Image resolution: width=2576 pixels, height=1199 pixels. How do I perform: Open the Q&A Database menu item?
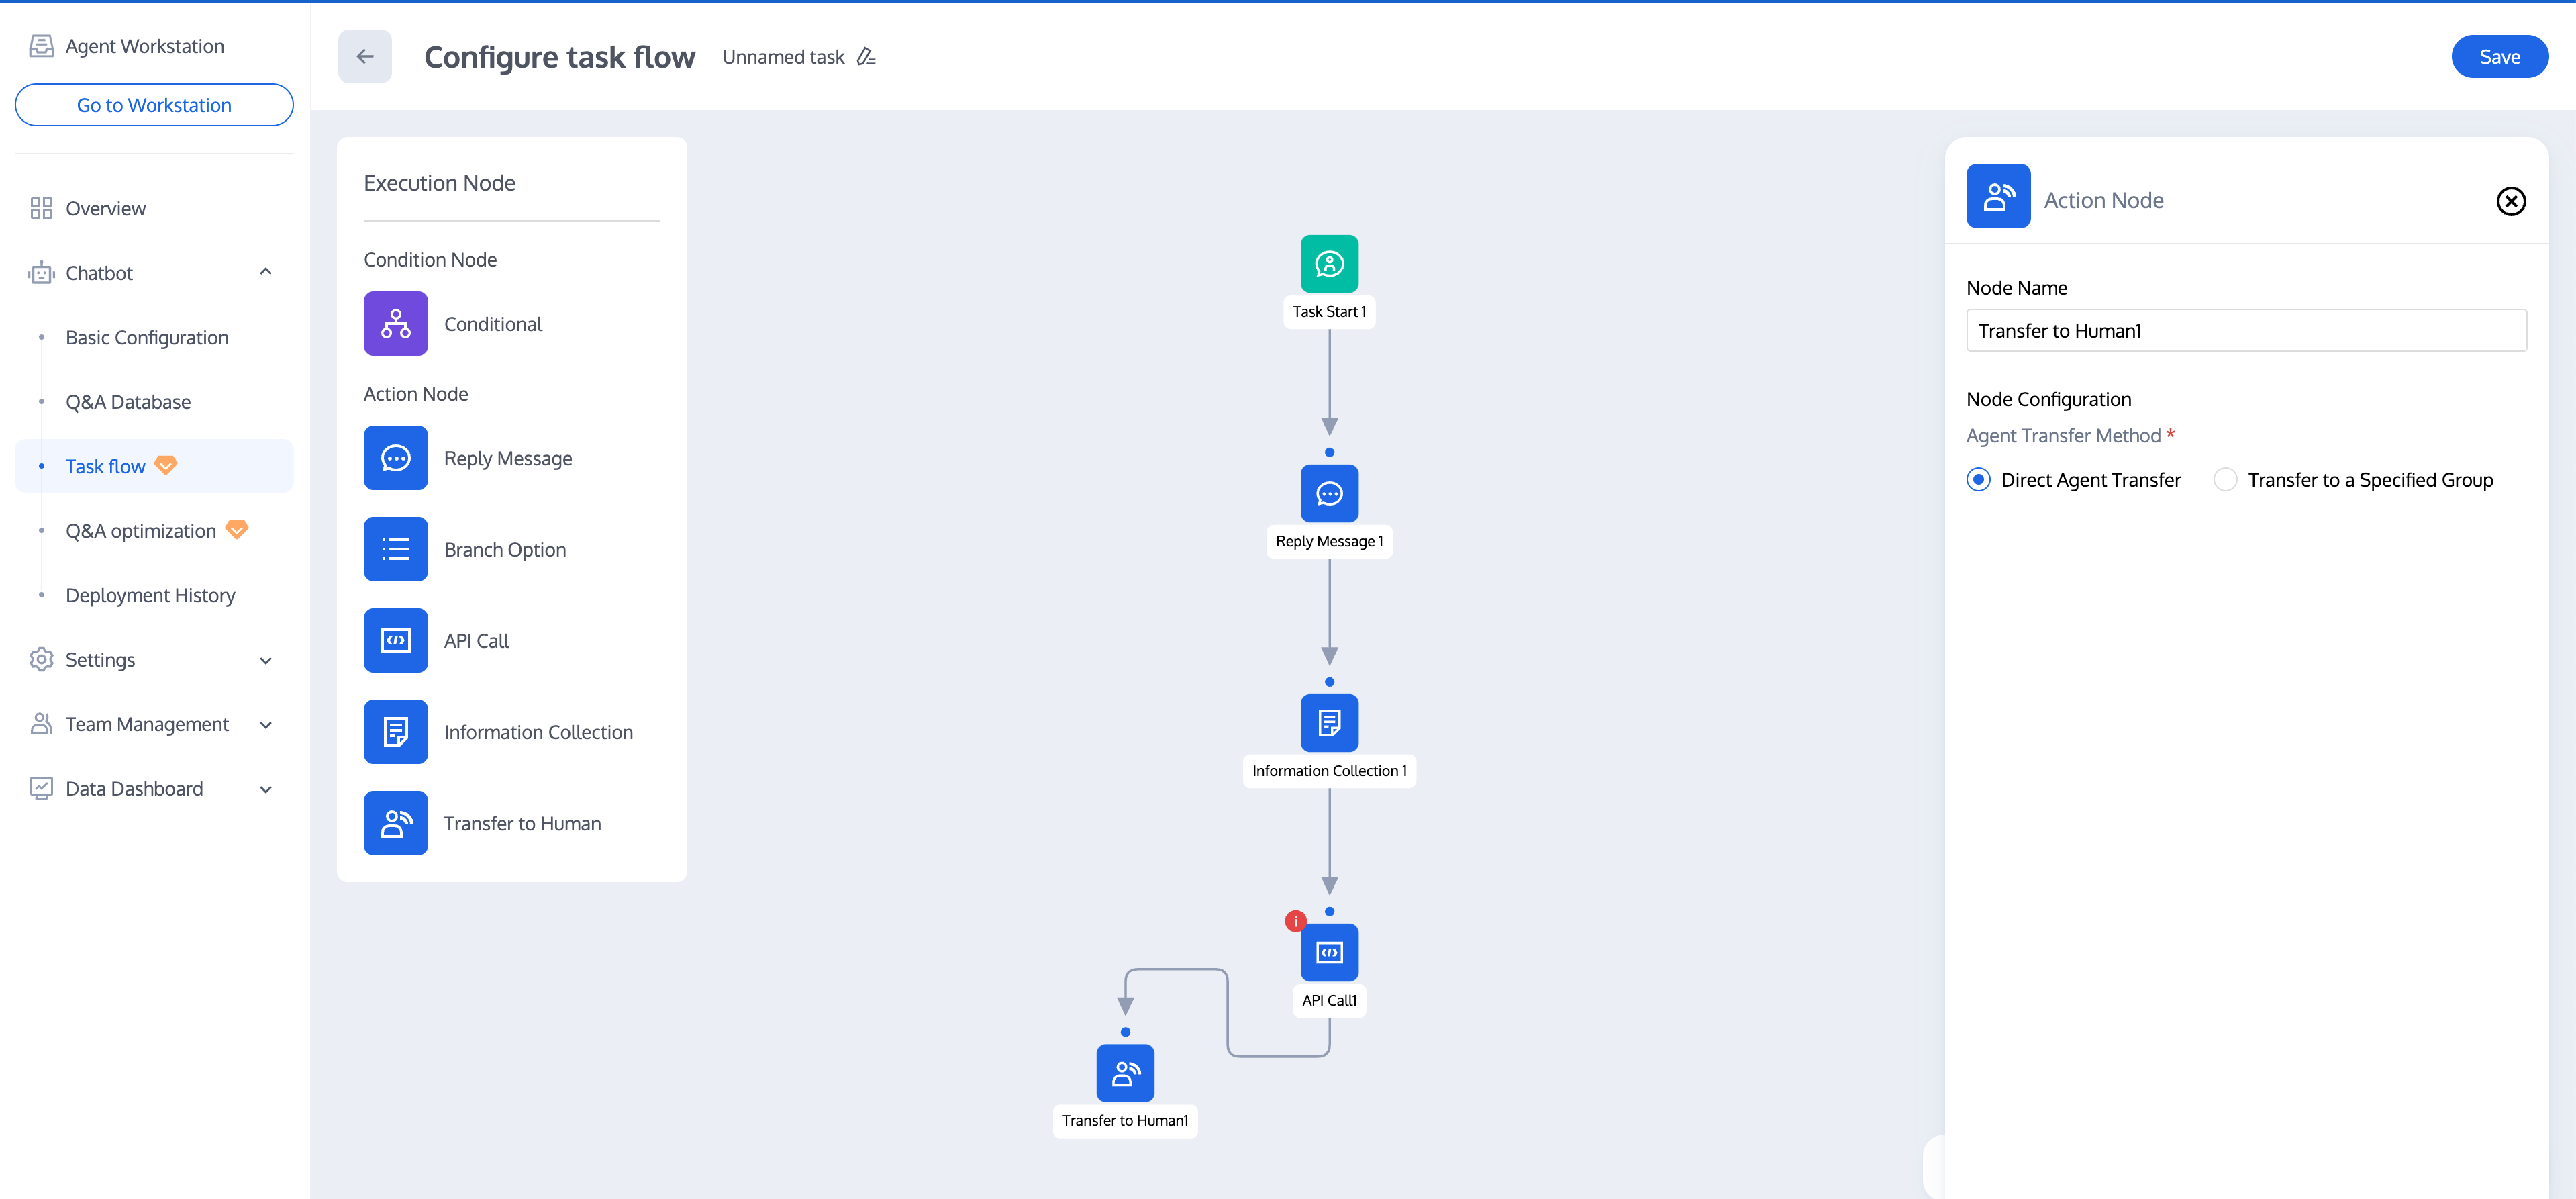coord(128,402)
